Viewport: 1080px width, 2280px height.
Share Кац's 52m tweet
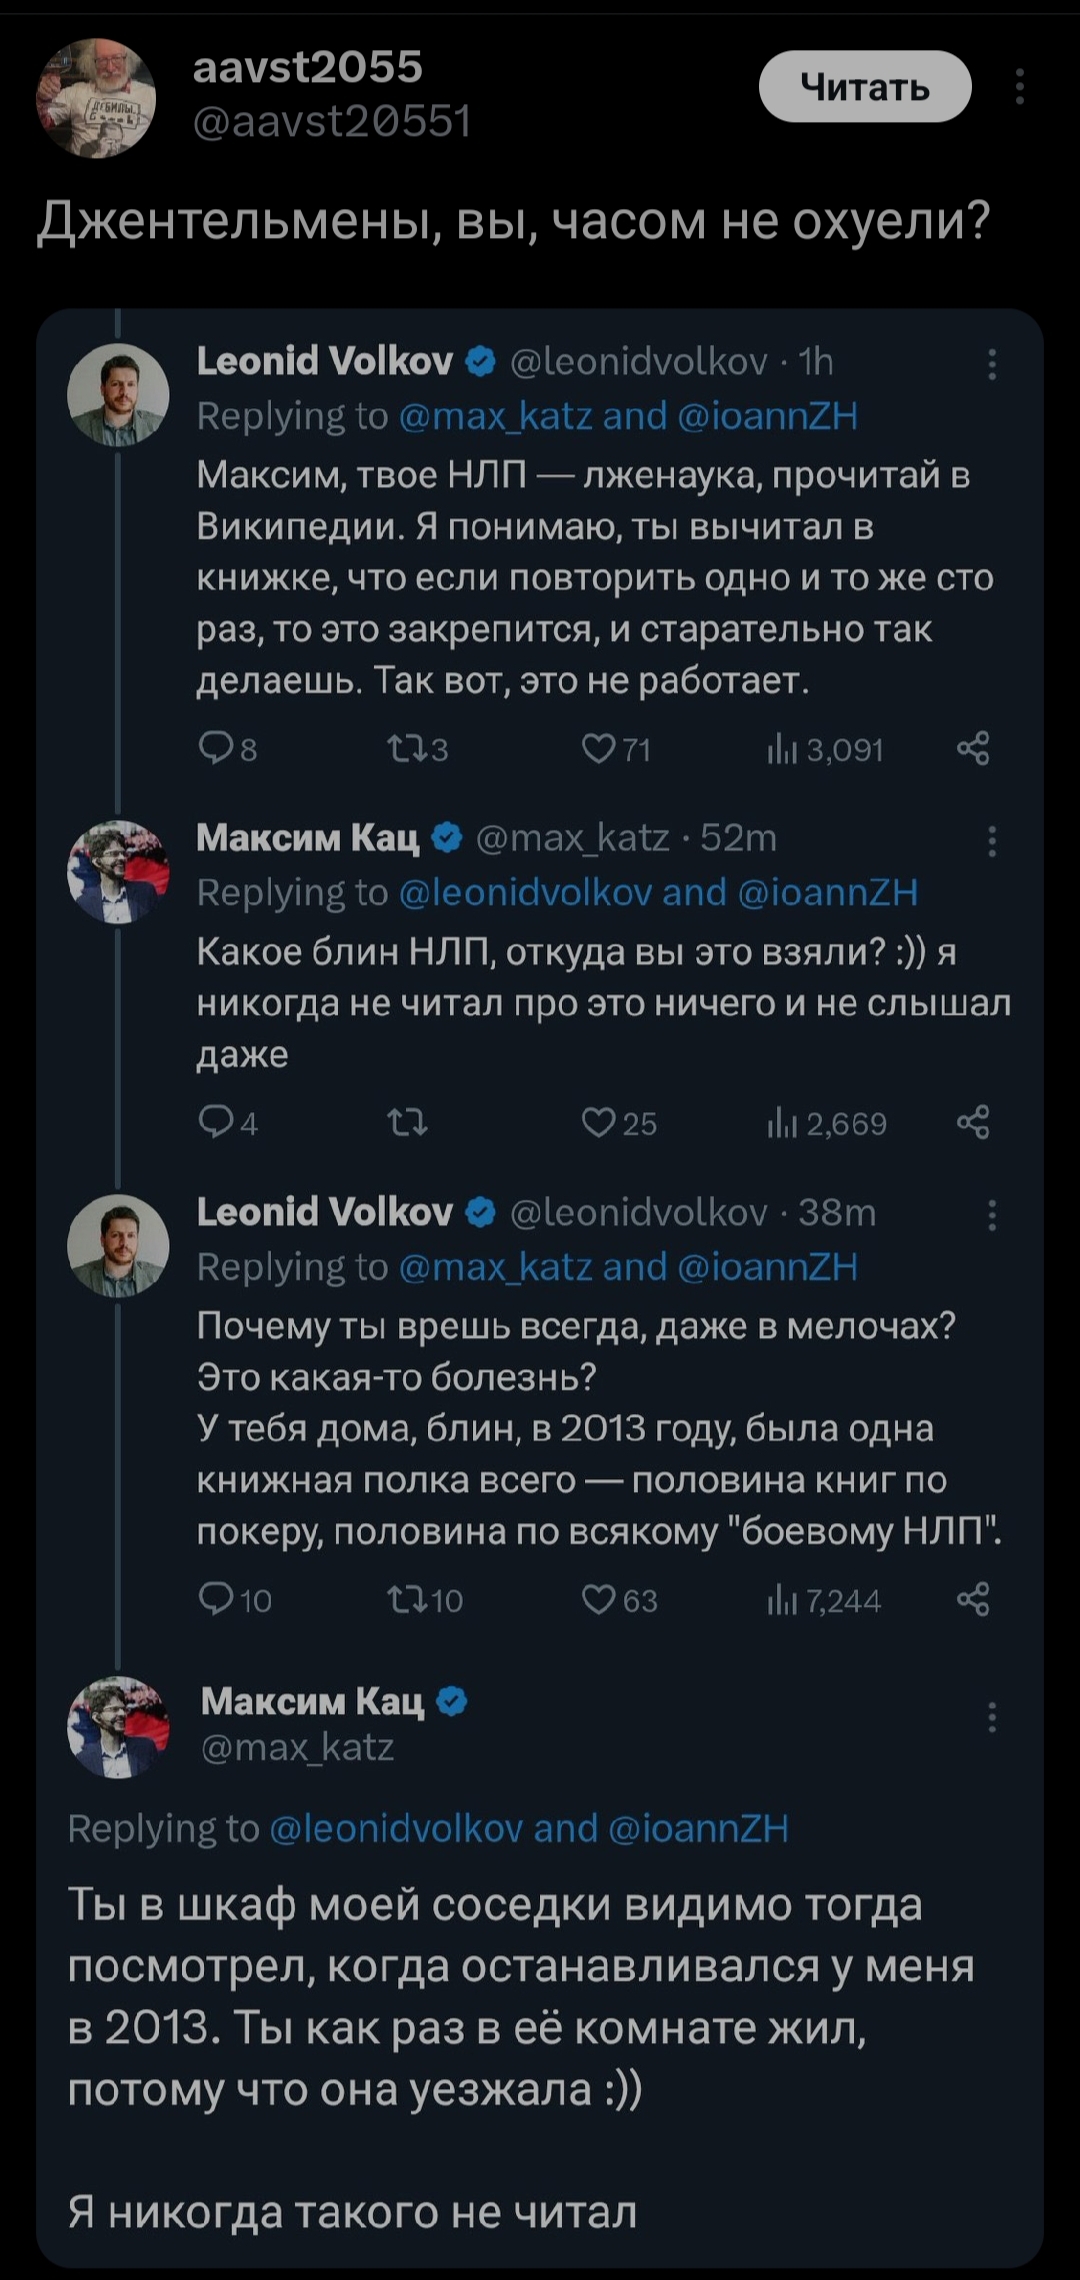coord(973,1122)
